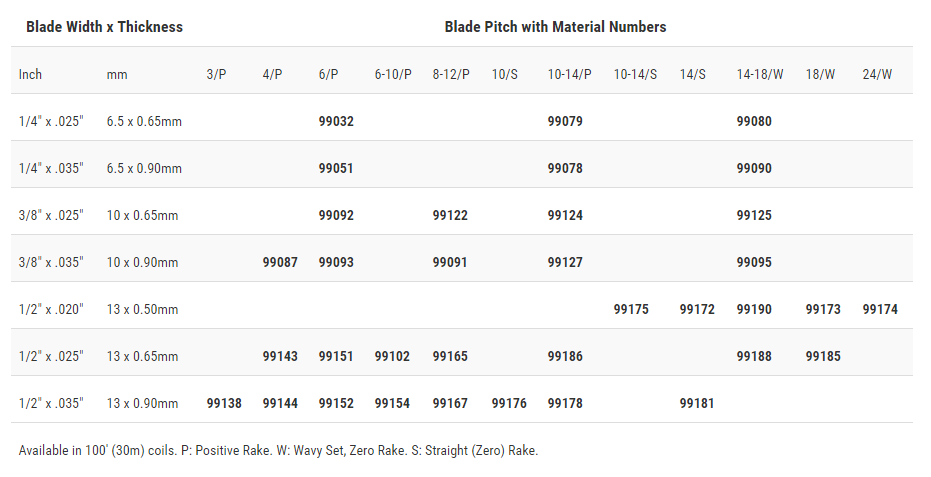
Task: Click the Blade Width x Thickness heading
Action: [104, 27]
